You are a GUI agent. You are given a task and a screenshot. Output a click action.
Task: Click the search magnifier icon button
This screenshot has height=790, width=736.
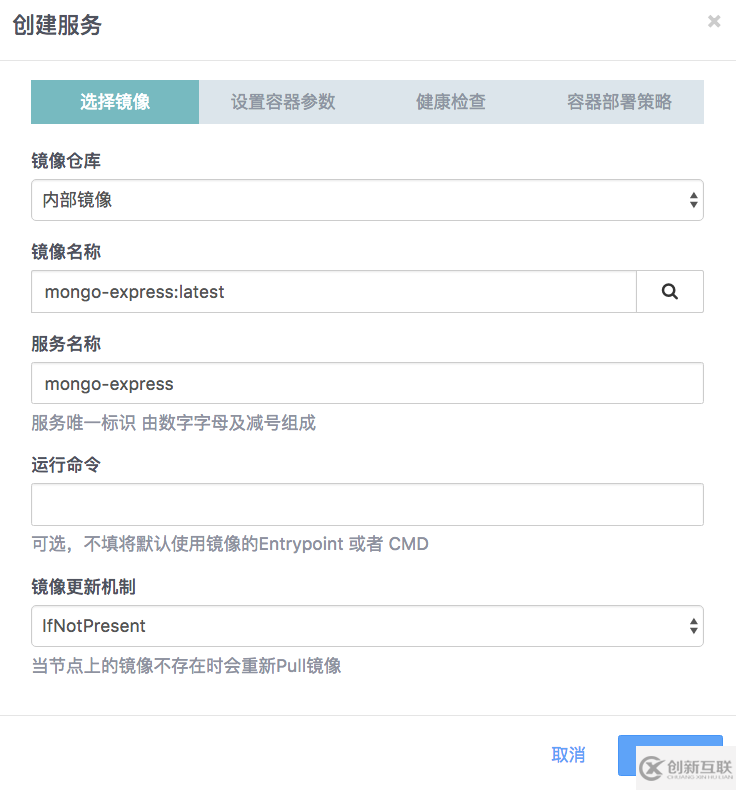(670, 292)
